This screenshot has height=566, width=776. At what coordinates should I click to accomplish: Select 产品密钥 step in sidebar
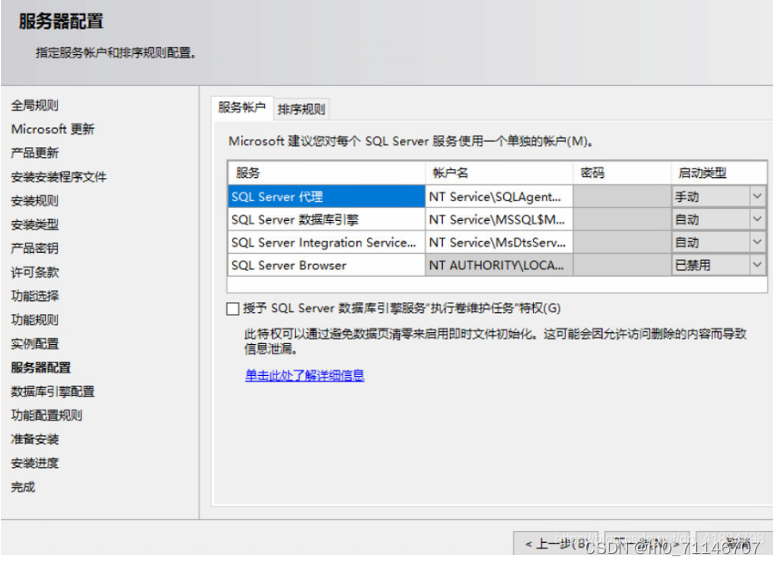coord(35,248)
